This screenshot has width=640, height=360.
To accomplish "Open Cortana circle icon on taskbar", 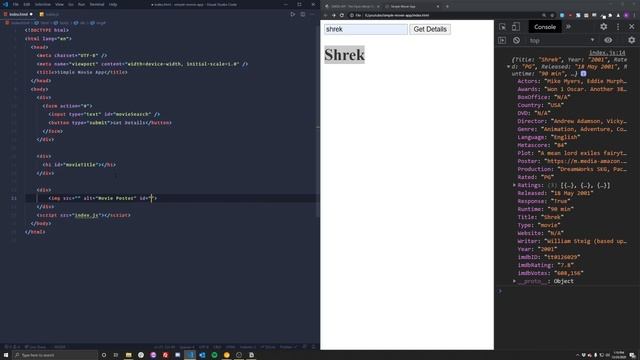I will pos(104,355).
